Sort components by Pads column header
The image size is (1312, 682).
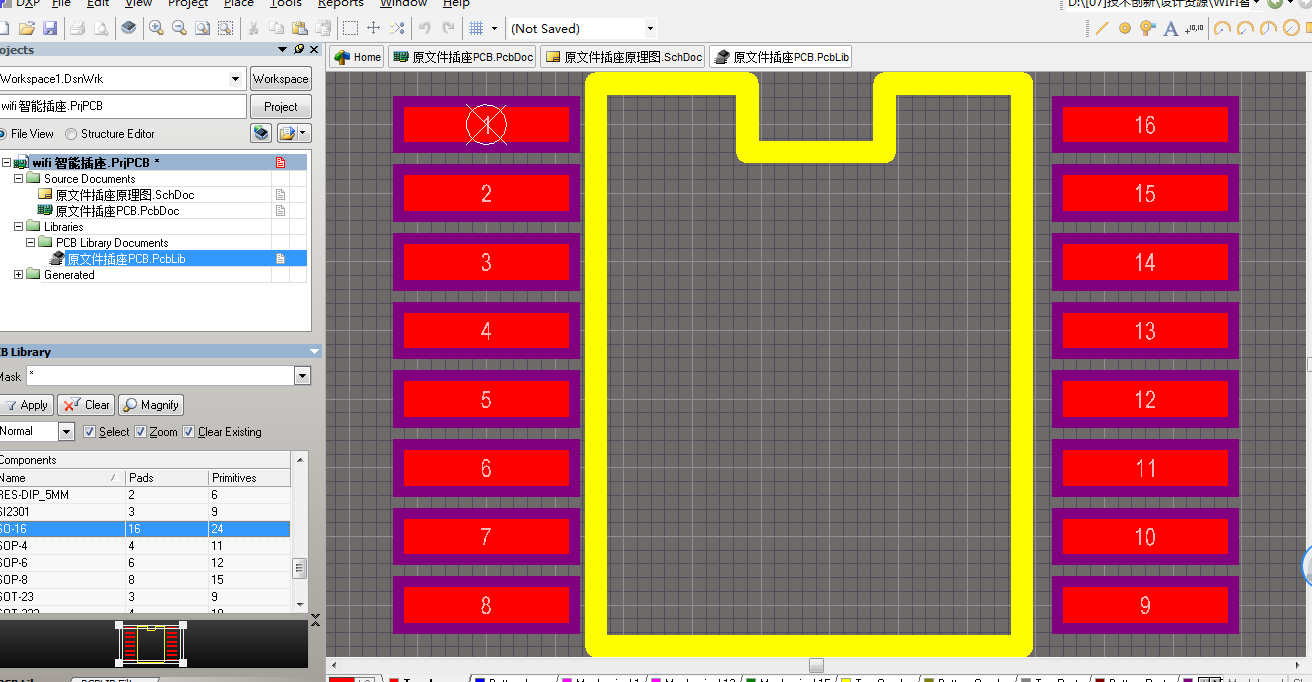click(167, 478)
